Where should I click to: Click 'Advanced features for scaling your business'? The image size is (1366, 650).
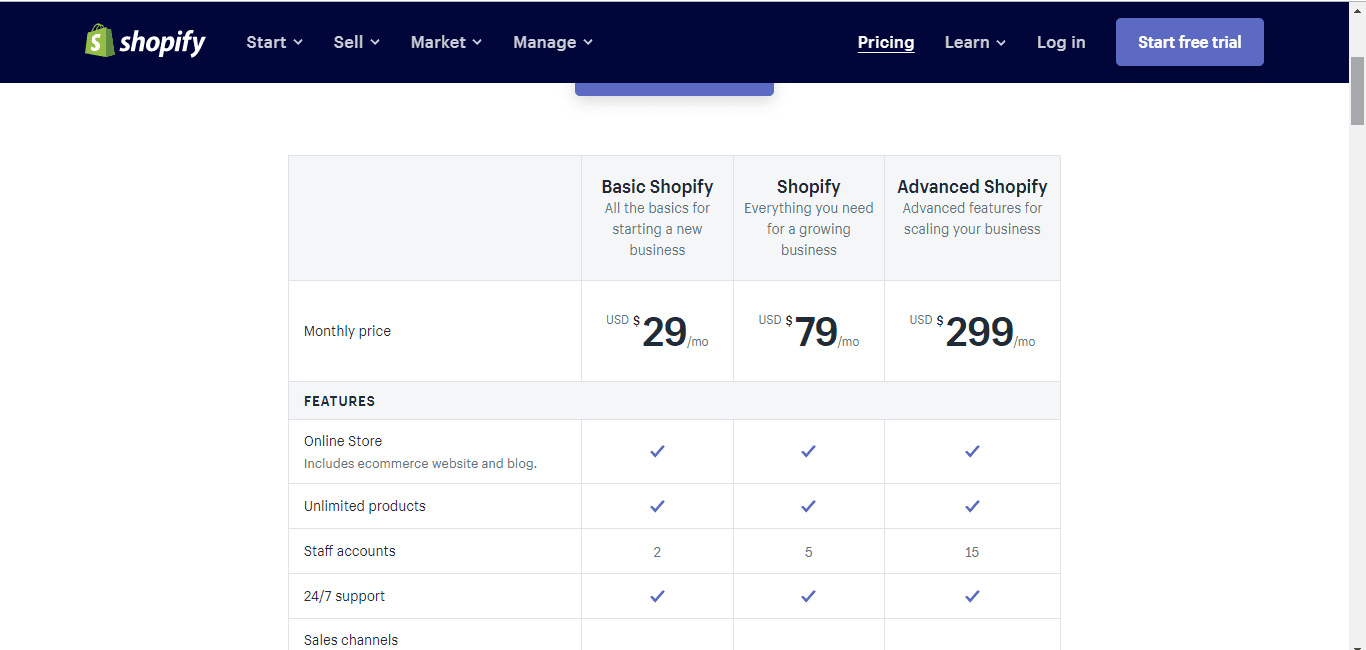point(972,219)
